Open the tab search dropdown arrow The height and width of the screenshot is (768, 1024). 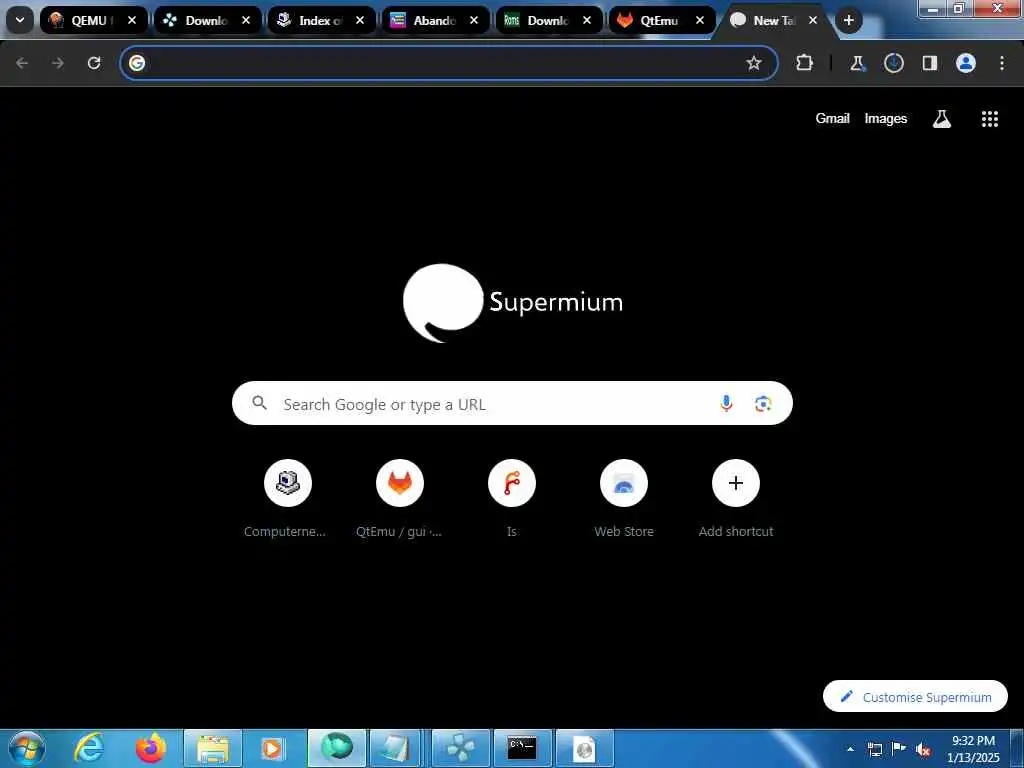20,20
